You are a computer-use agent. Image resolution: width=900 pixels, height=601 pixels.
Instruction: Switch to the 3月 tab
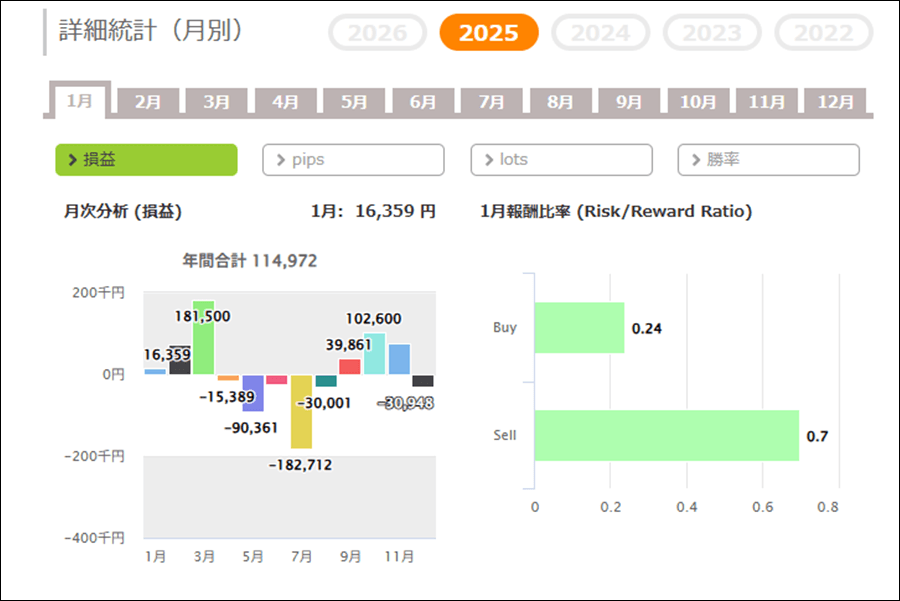click(x=216, y=102)
